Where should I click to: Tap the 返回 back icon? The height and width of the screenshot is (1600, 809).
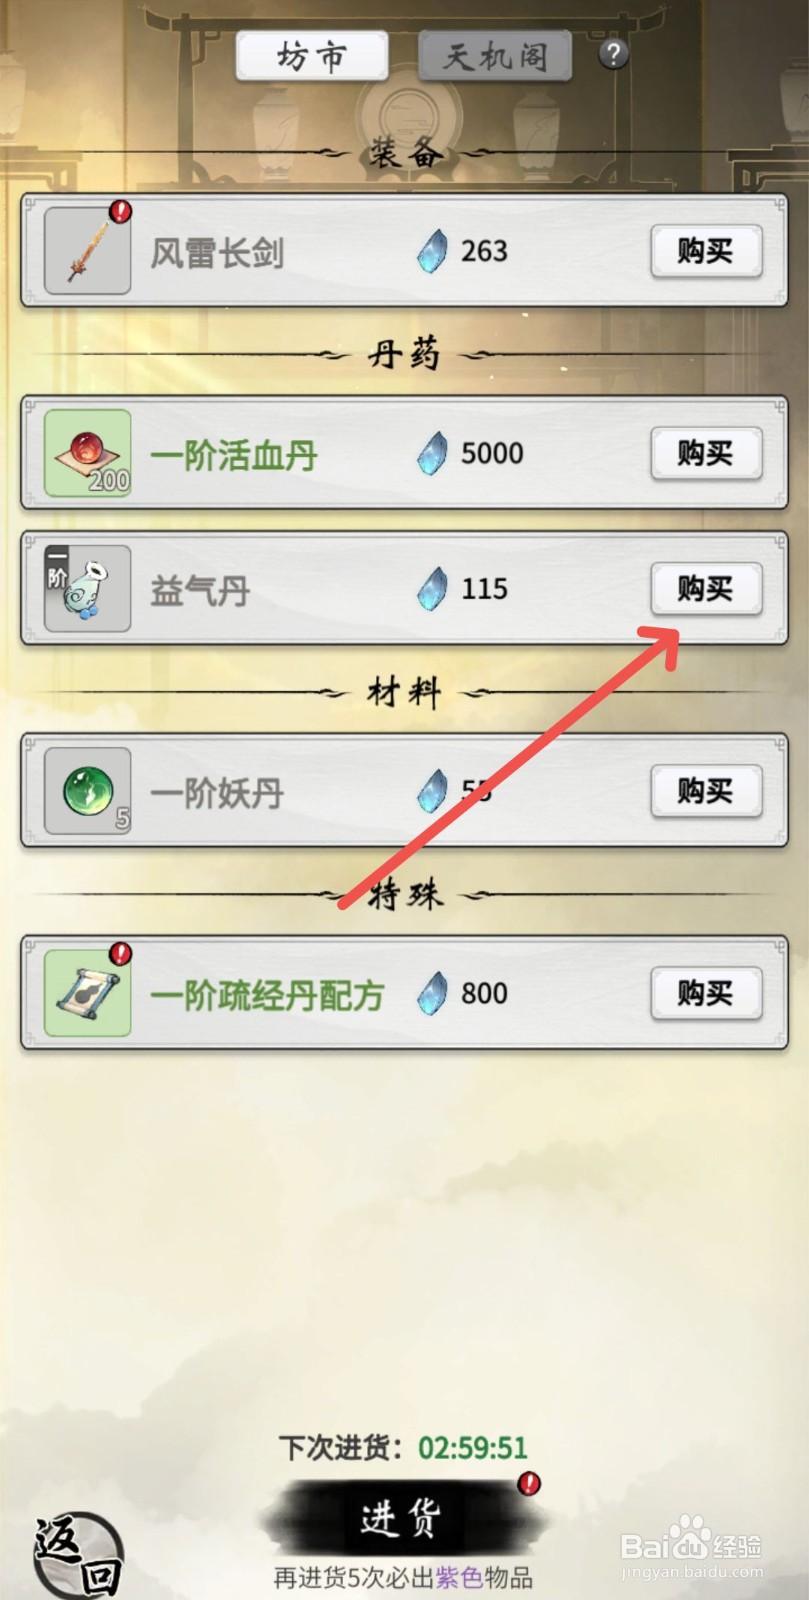78,1556
